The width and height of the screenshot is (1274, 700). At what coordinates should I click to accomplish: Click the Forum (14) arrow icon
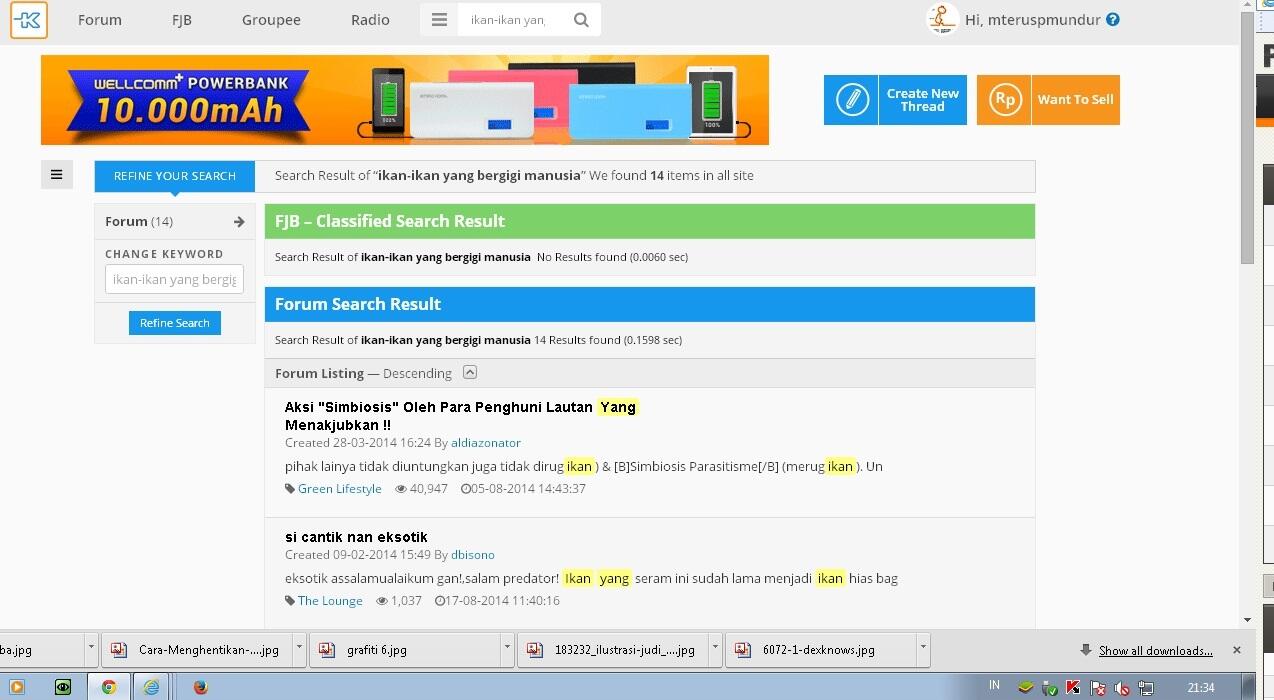pos(239,222)
